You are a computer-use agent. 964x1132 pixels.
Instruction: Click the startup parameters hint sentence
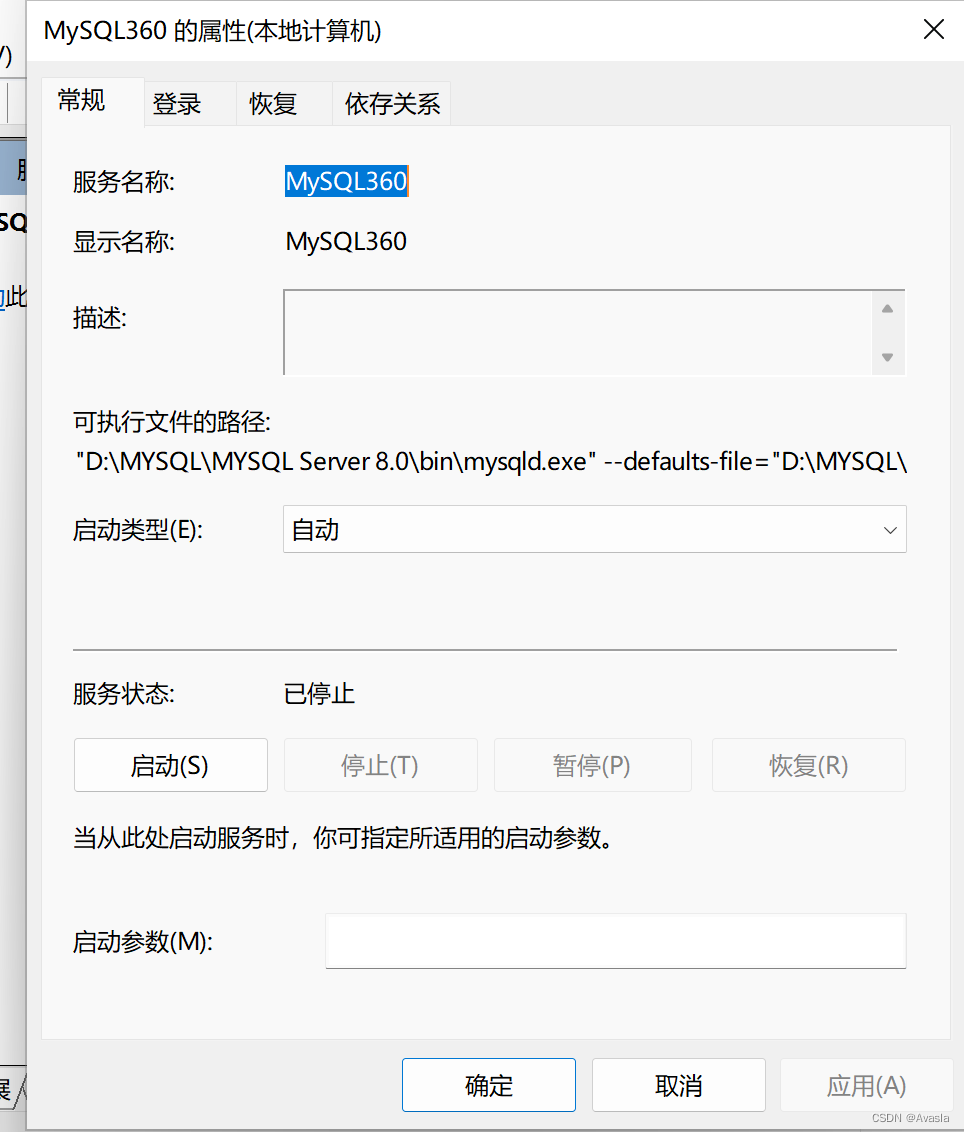point(343,838)
